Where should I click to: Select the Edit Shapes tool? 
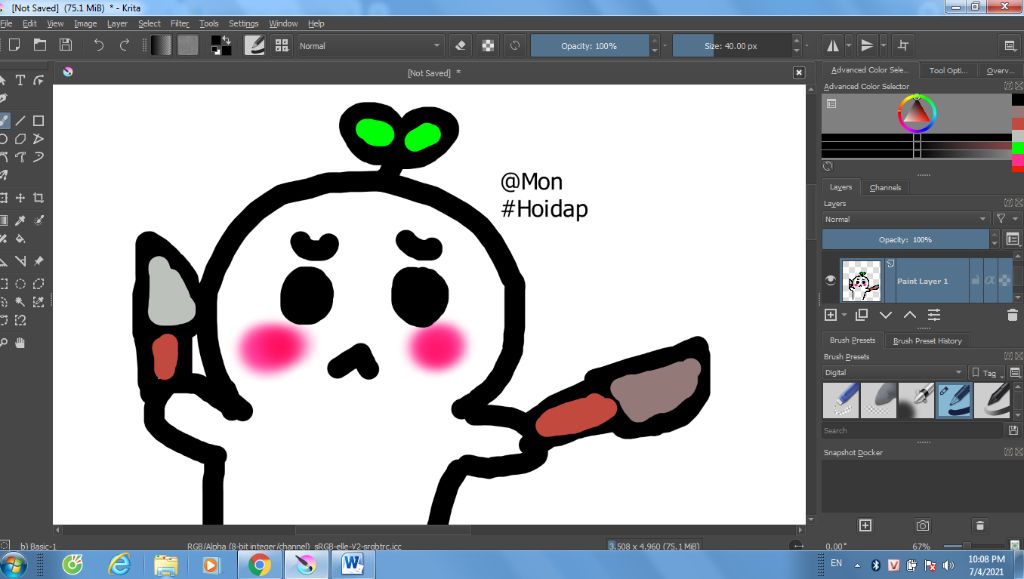point(39,80)
